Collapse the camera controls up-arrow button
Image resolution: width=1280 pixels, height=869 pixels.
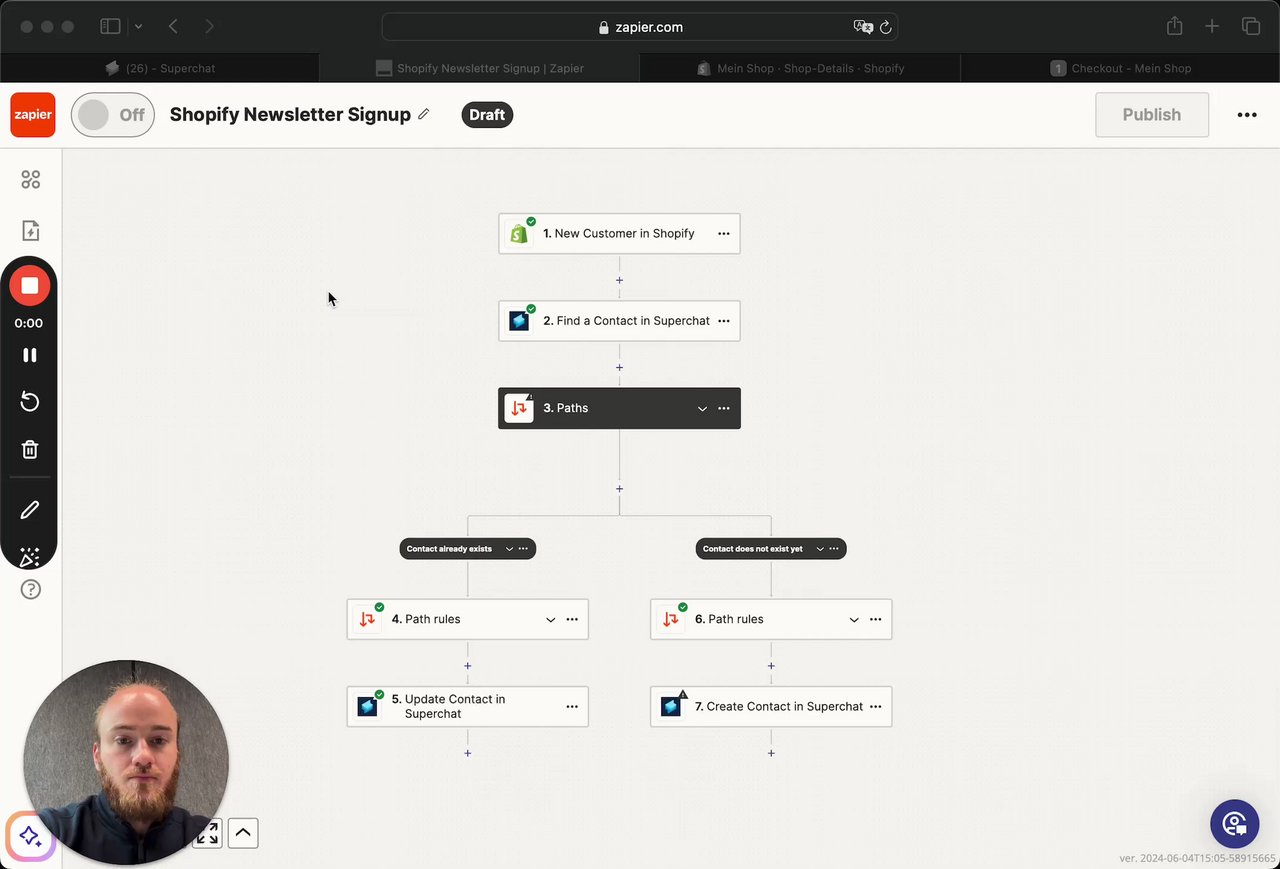point(243,833)
